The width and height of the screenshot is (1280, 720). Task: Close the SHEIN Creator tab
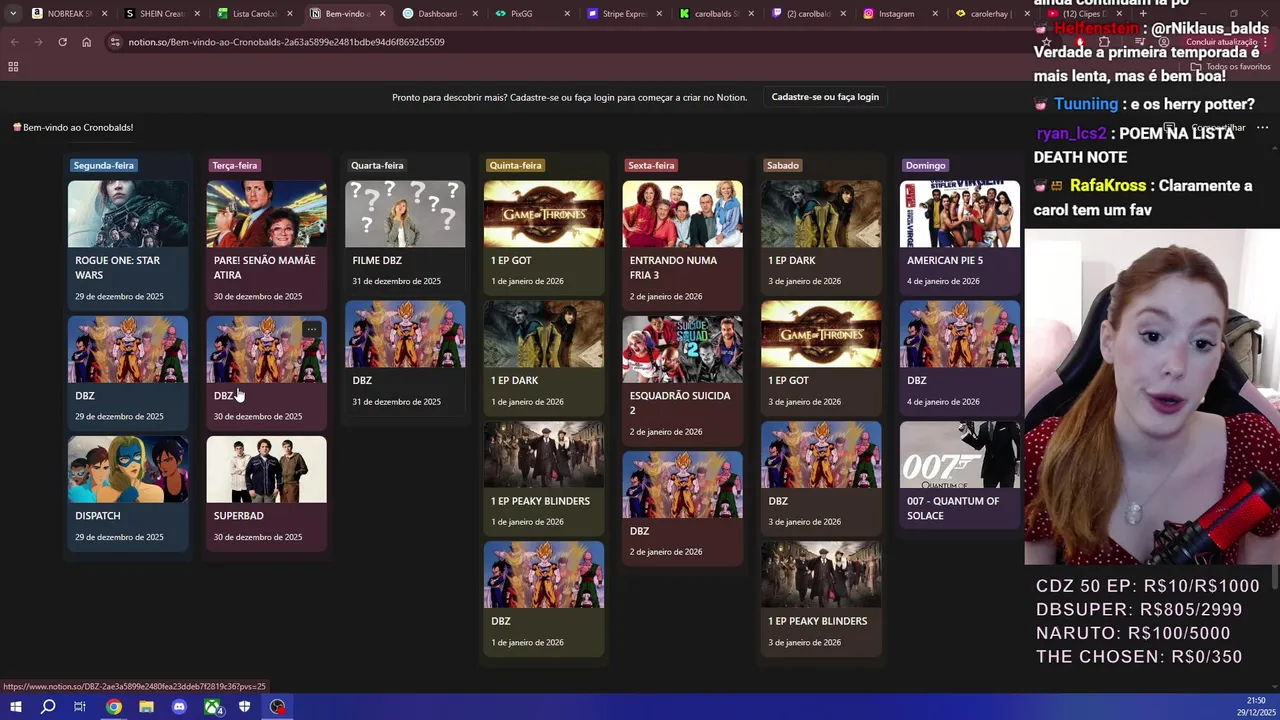click(197, 14)
